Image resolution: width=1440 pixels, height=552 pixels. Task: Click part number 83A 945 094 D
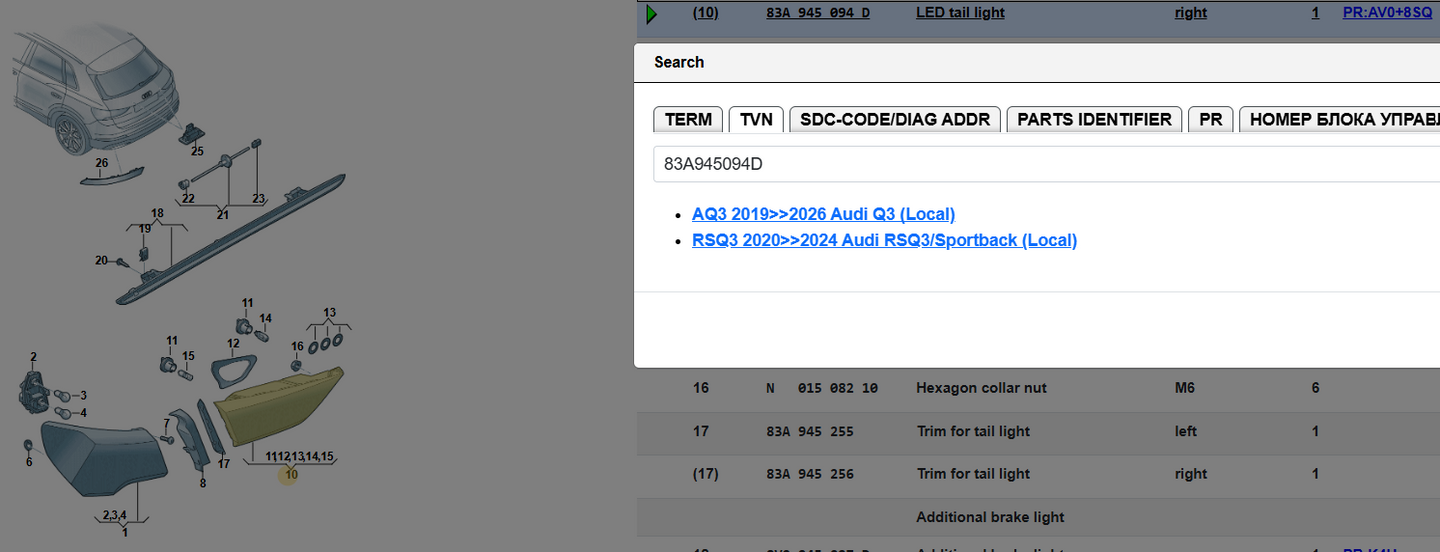818,13
